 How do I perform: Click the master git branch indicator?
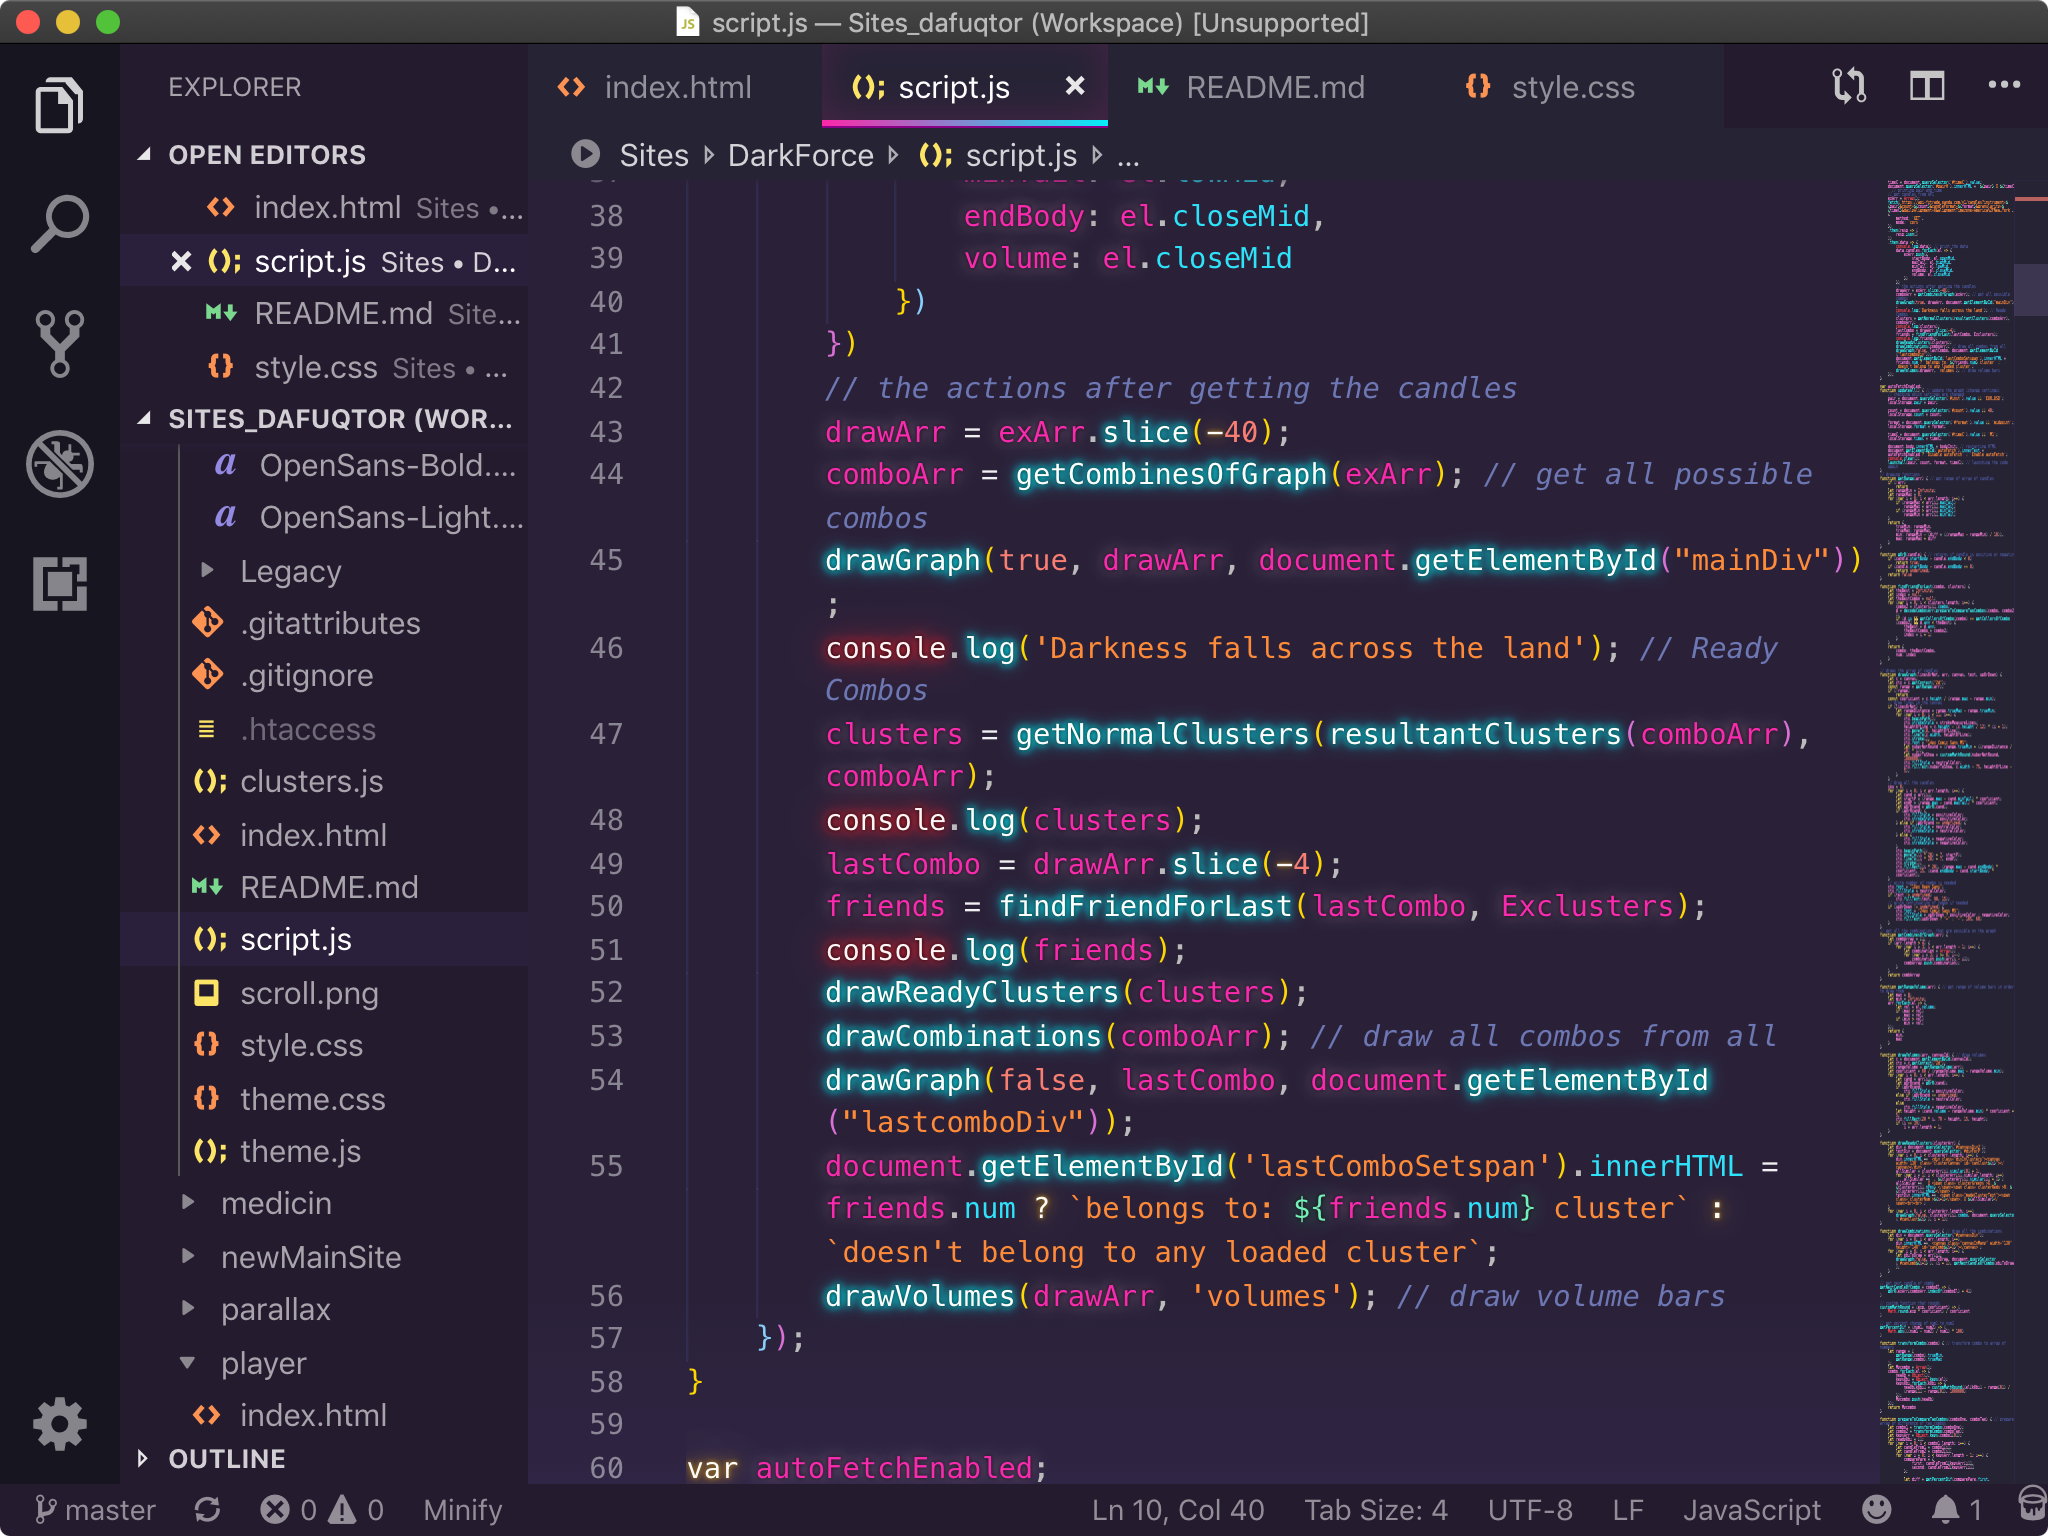[x=95, y=1509]
